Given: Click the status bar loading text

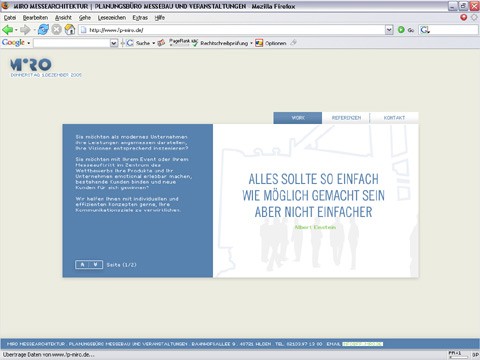Looking at the screenshot, I should pos(48,355).
